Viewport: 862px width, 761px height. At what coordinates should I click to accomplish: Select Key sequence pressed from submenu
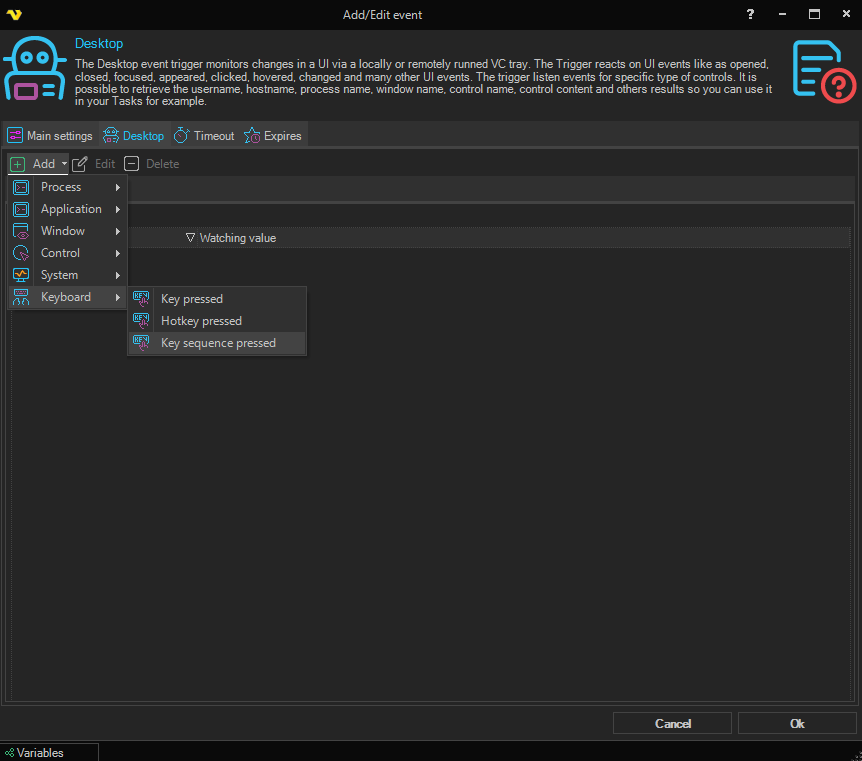tap(218, 343)
